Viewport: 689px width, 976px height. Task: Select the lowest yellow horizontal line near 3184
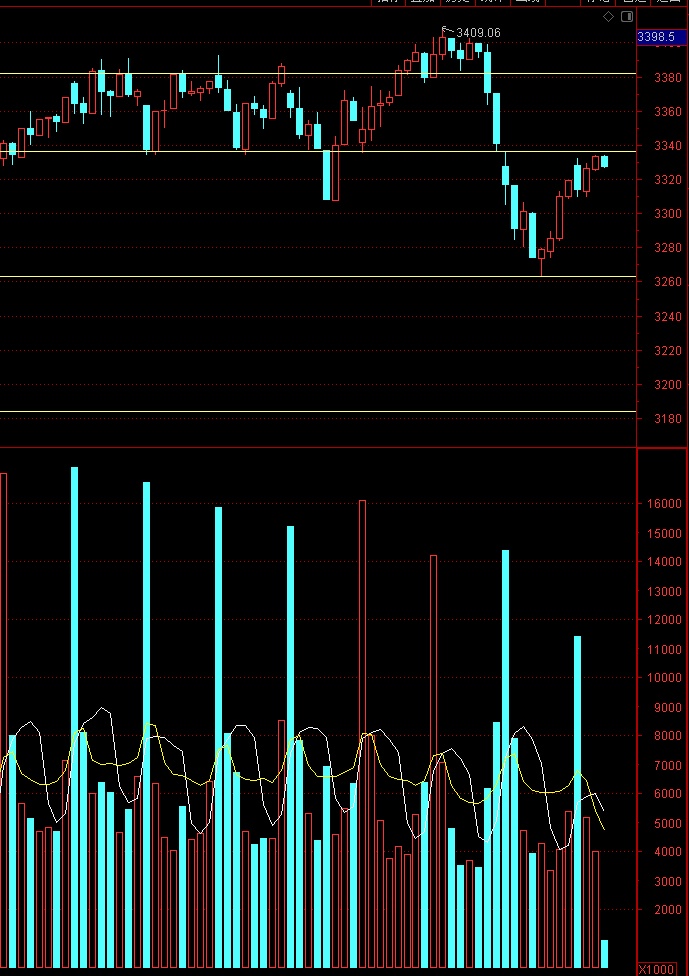pyautogui.click(x=318, y=411)
